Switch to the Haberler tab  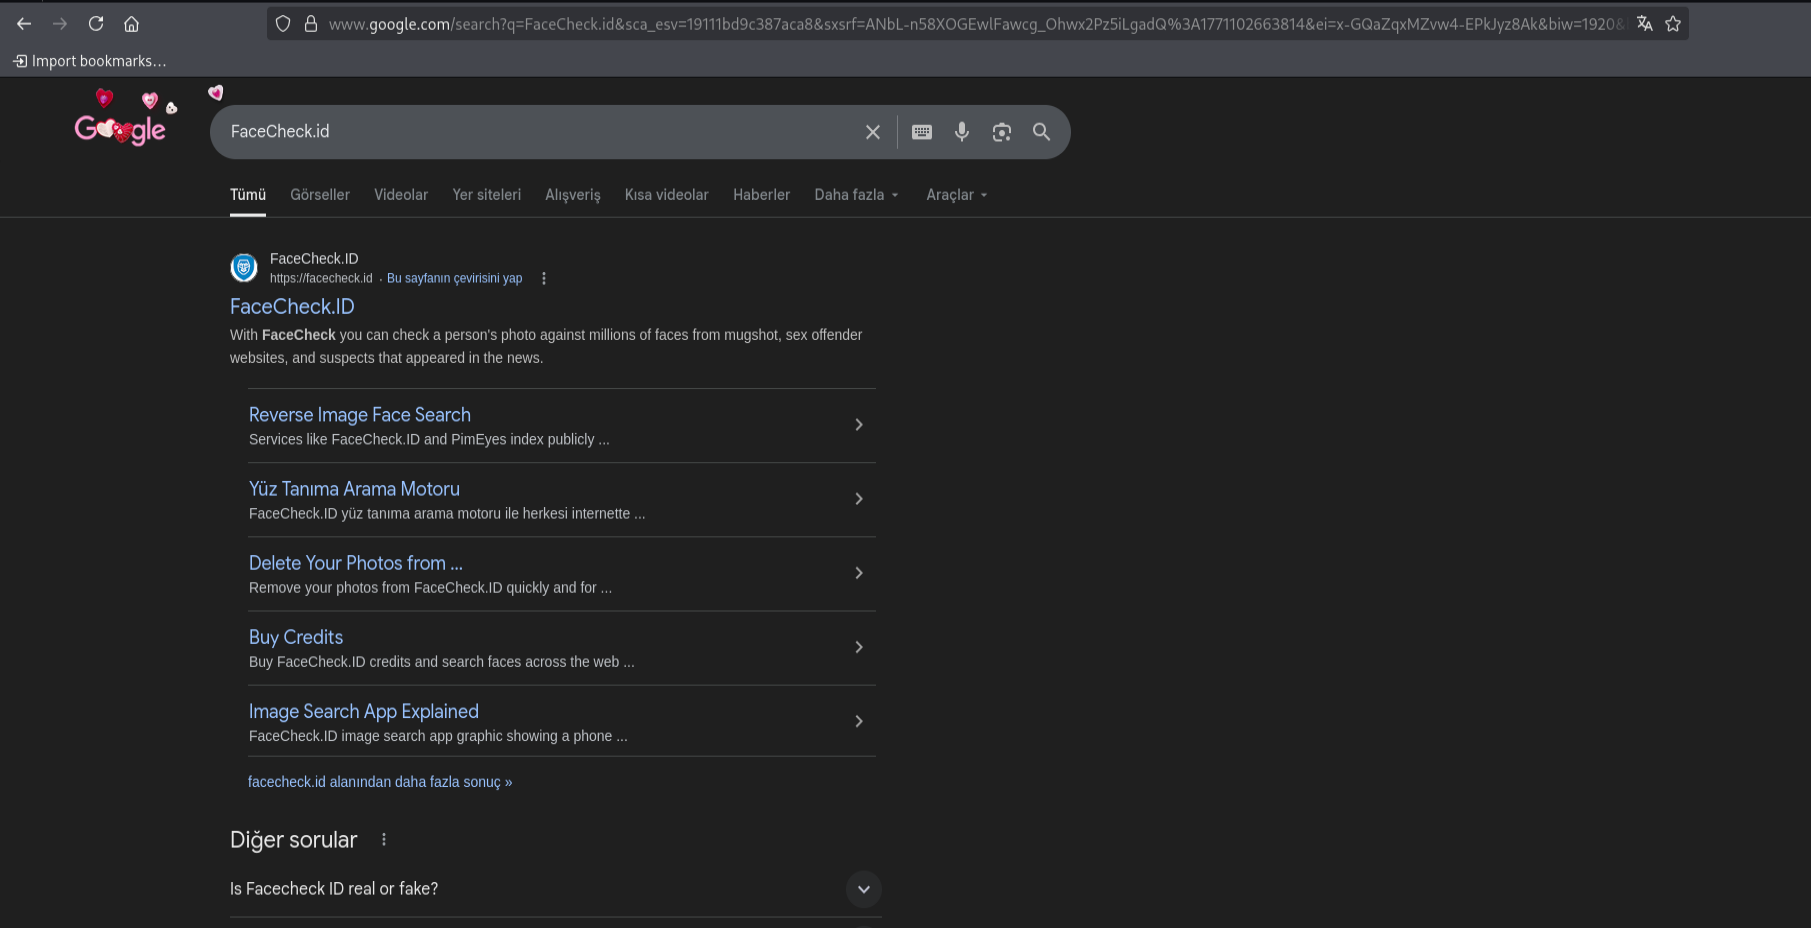pos(762,195)
